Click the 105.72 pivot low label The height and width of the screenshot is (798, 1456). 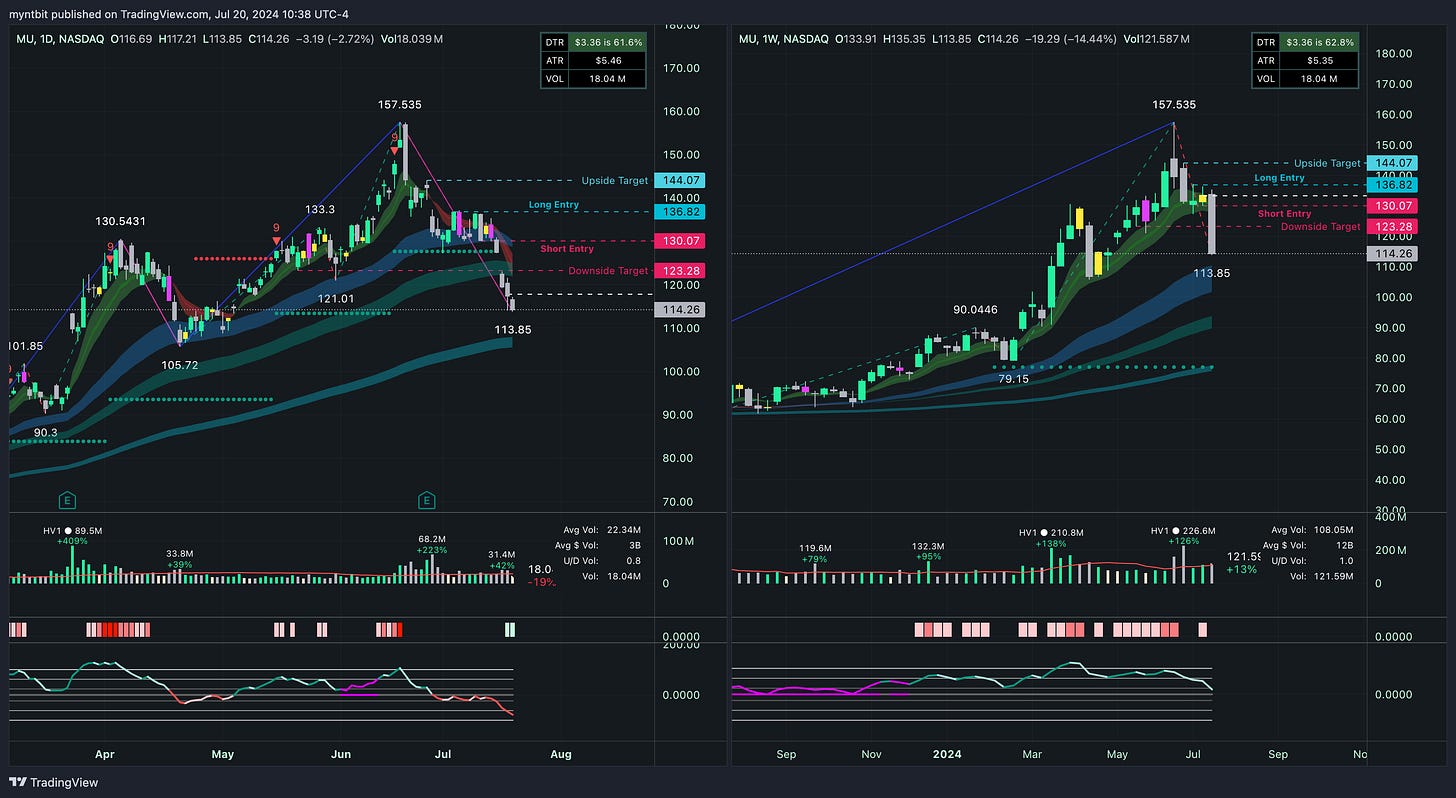179,365
